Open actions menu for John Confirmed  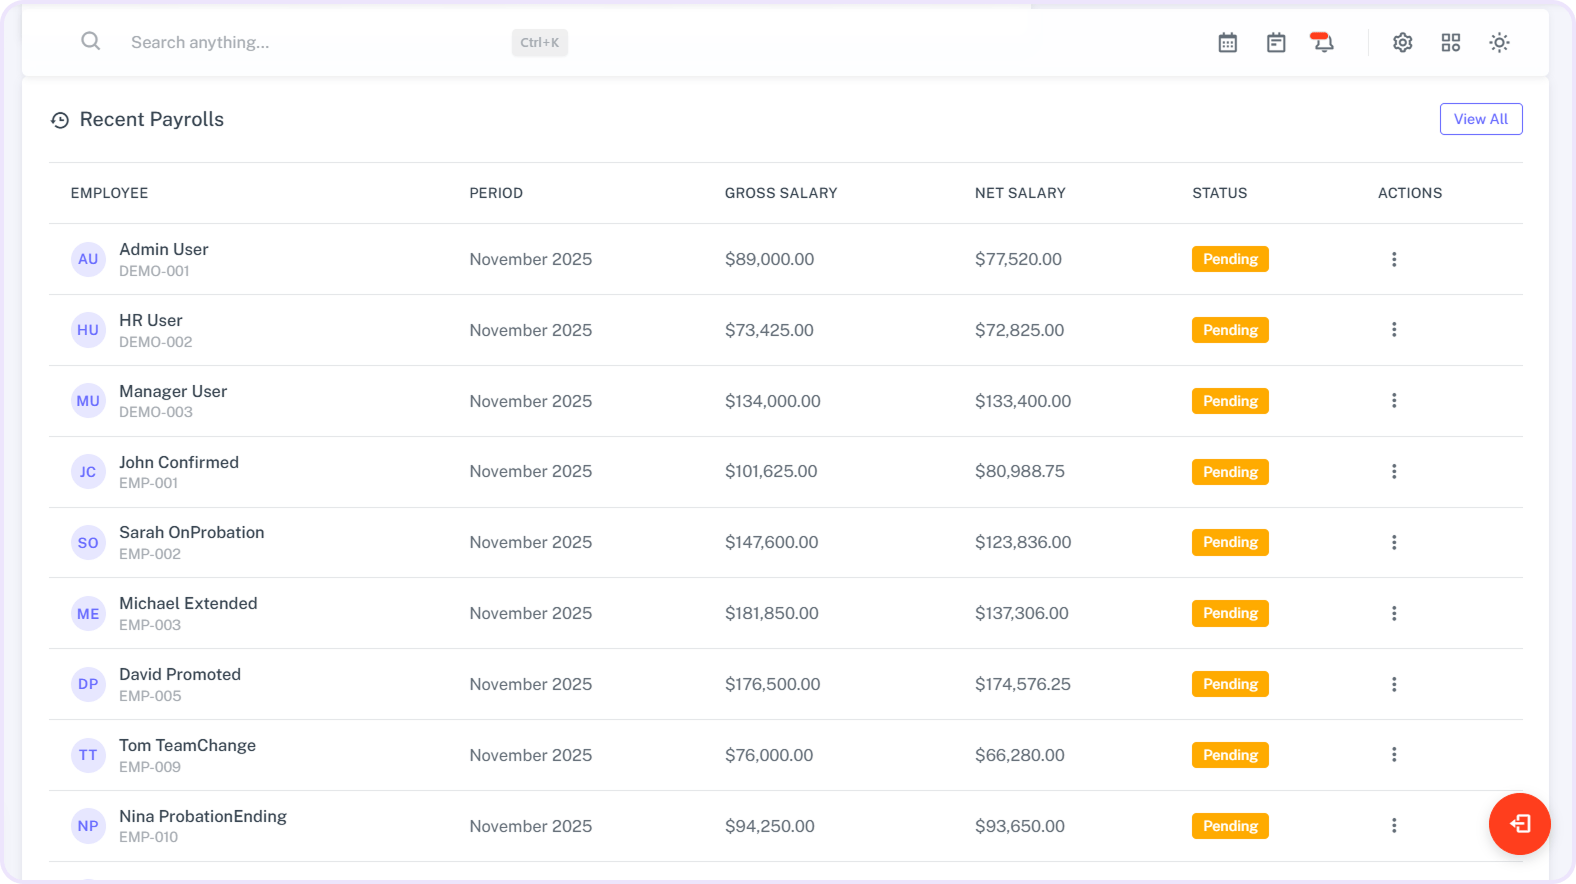click(1393, 471)
